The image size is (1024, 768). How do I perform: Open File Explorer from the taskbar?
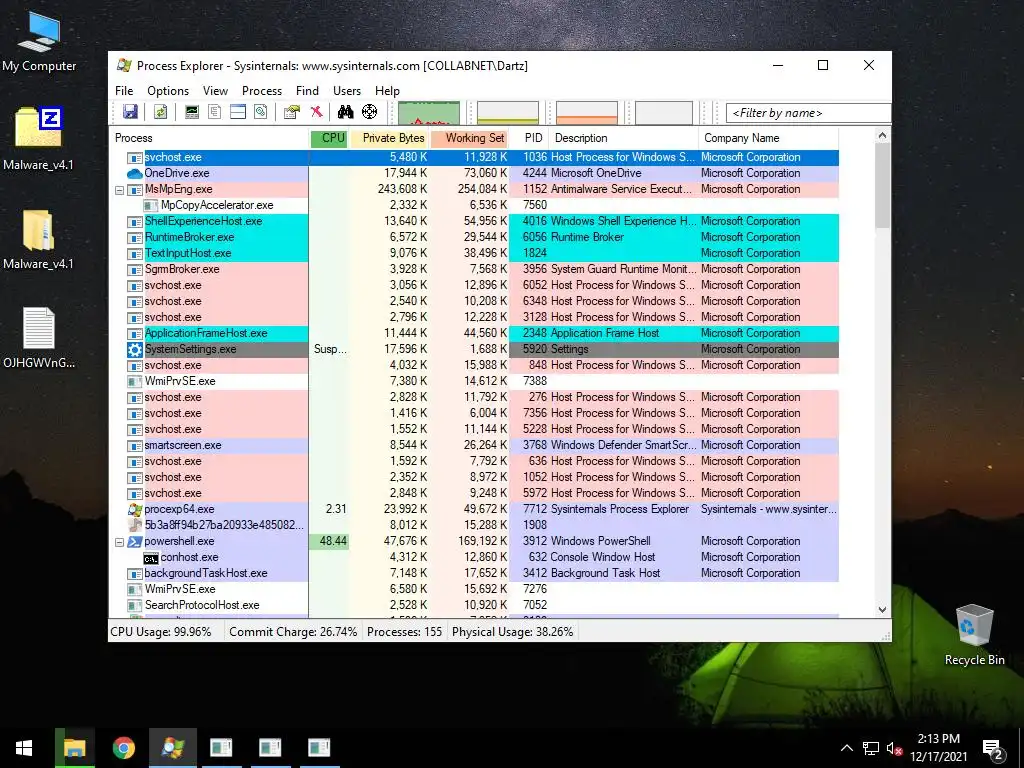pyautogui.click(x=74, y=748)
